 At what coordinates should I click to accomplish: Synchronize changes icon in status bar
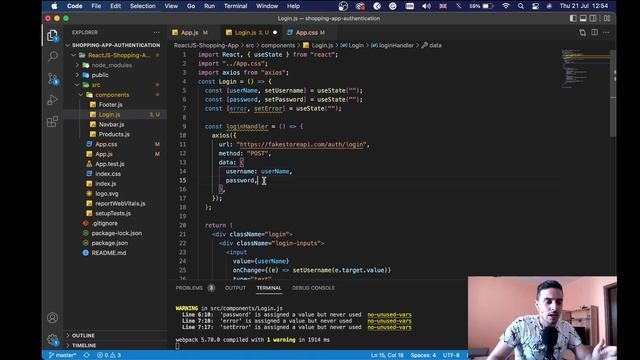point(87,355)
